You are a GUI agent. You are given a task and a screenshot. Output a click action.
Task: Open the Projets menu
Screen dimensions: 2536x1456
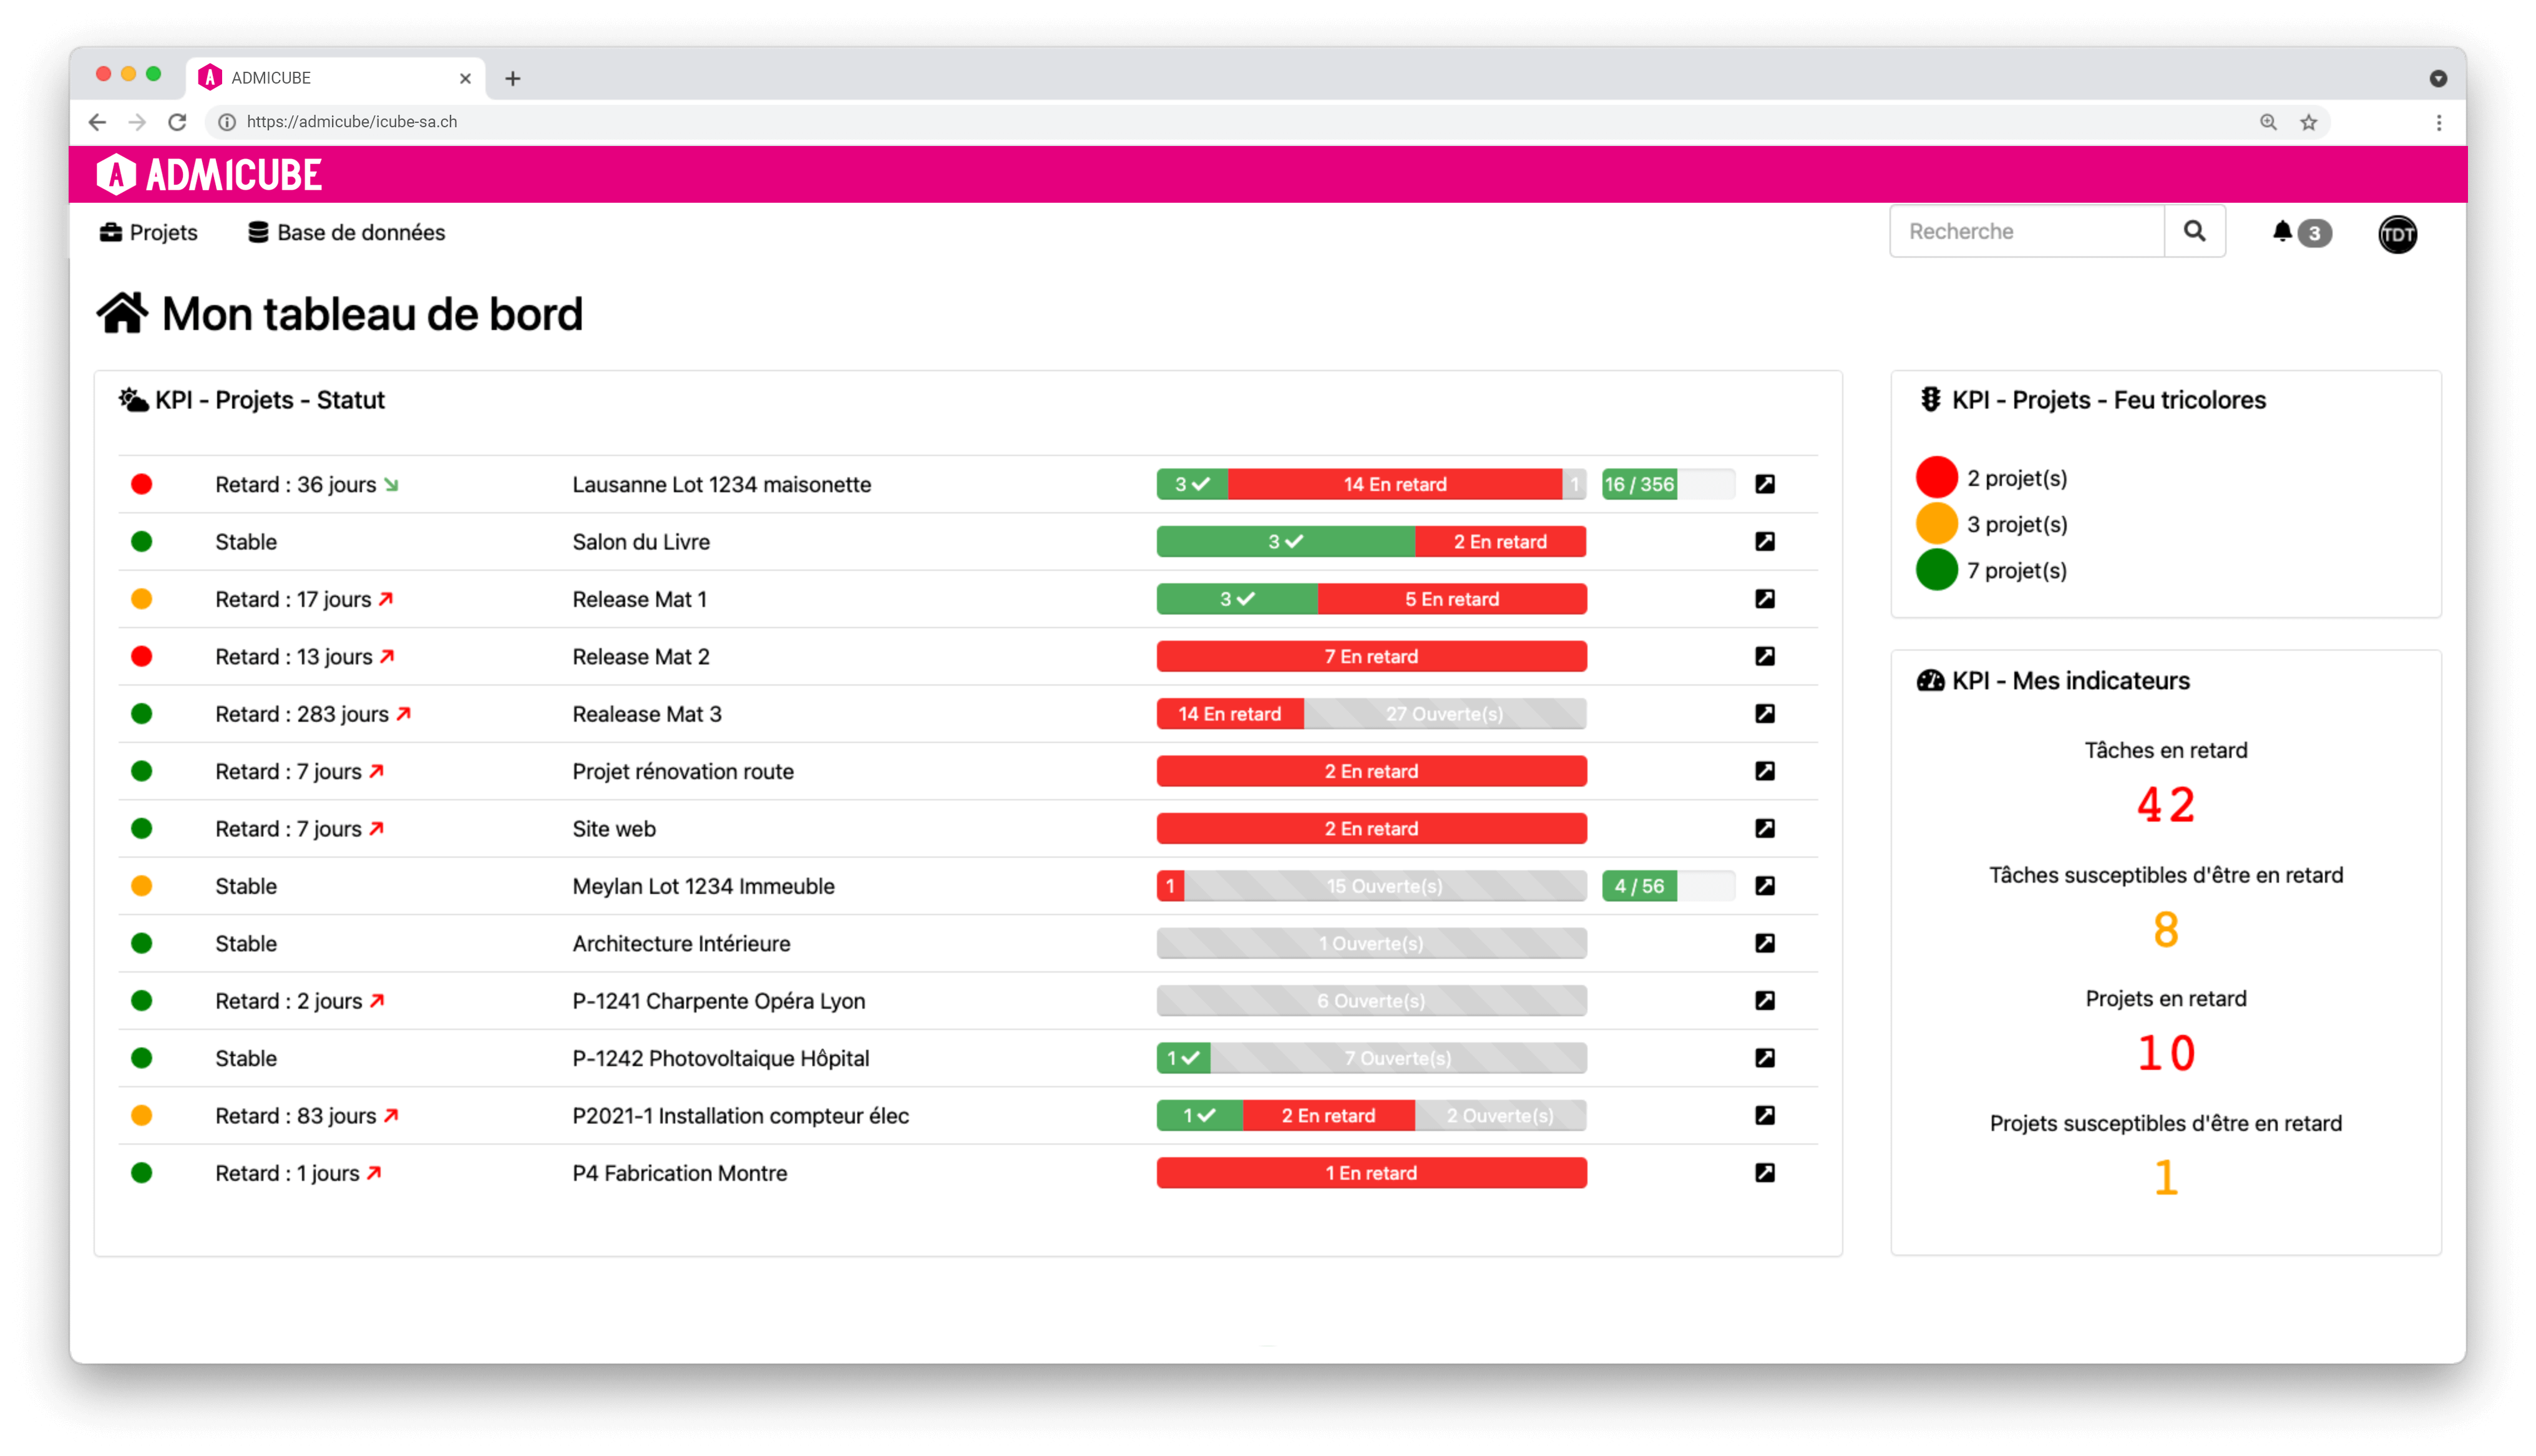click(148, 233)
